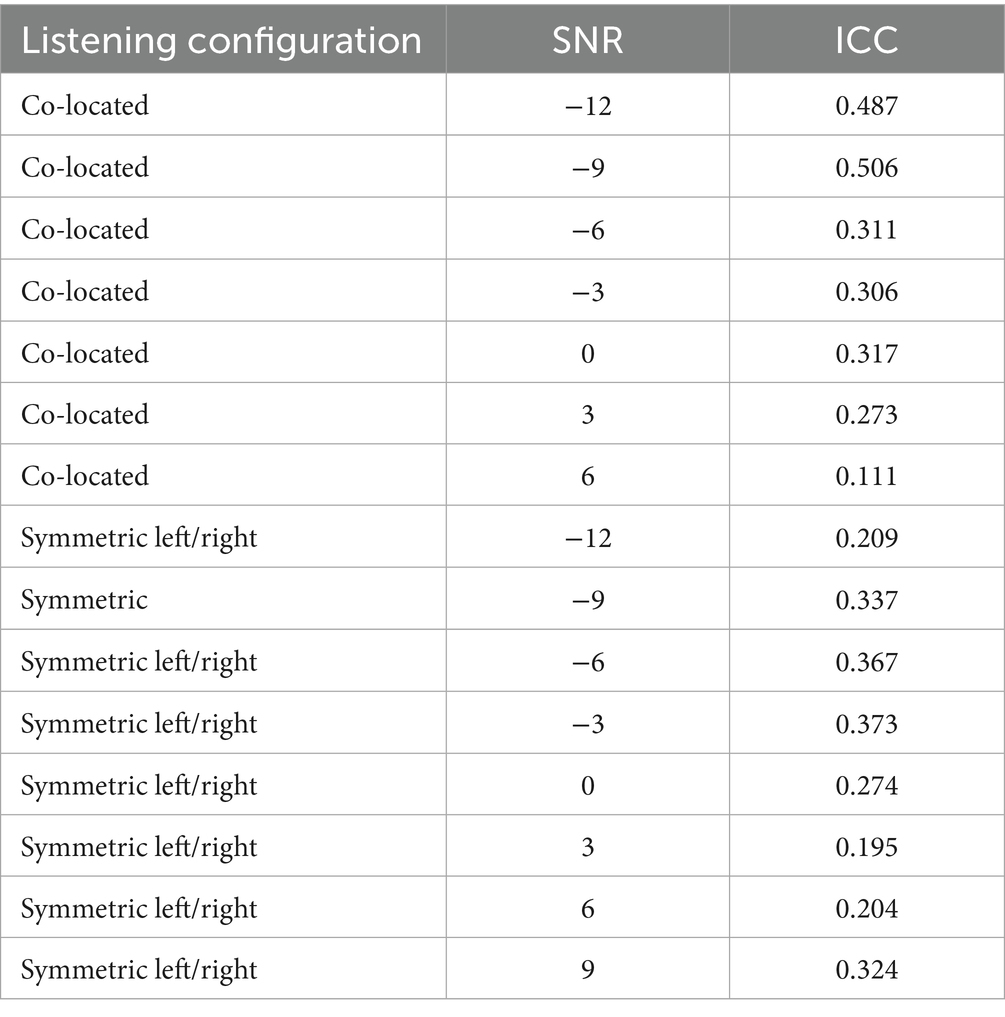Select the 0.373 ICC cell

click(866, 724)
